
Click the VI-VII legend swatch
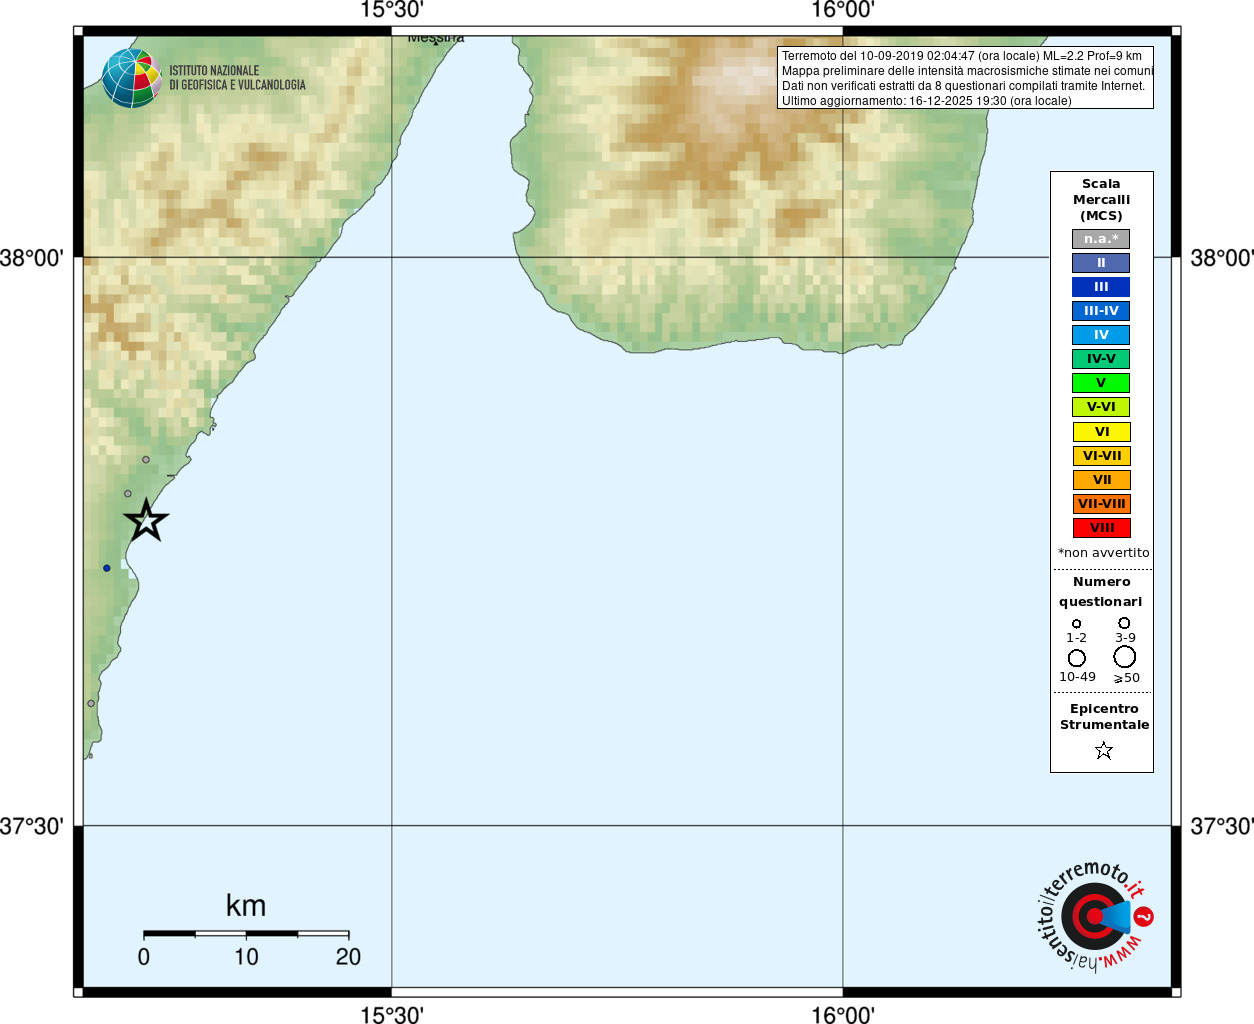click(1101, 456)
